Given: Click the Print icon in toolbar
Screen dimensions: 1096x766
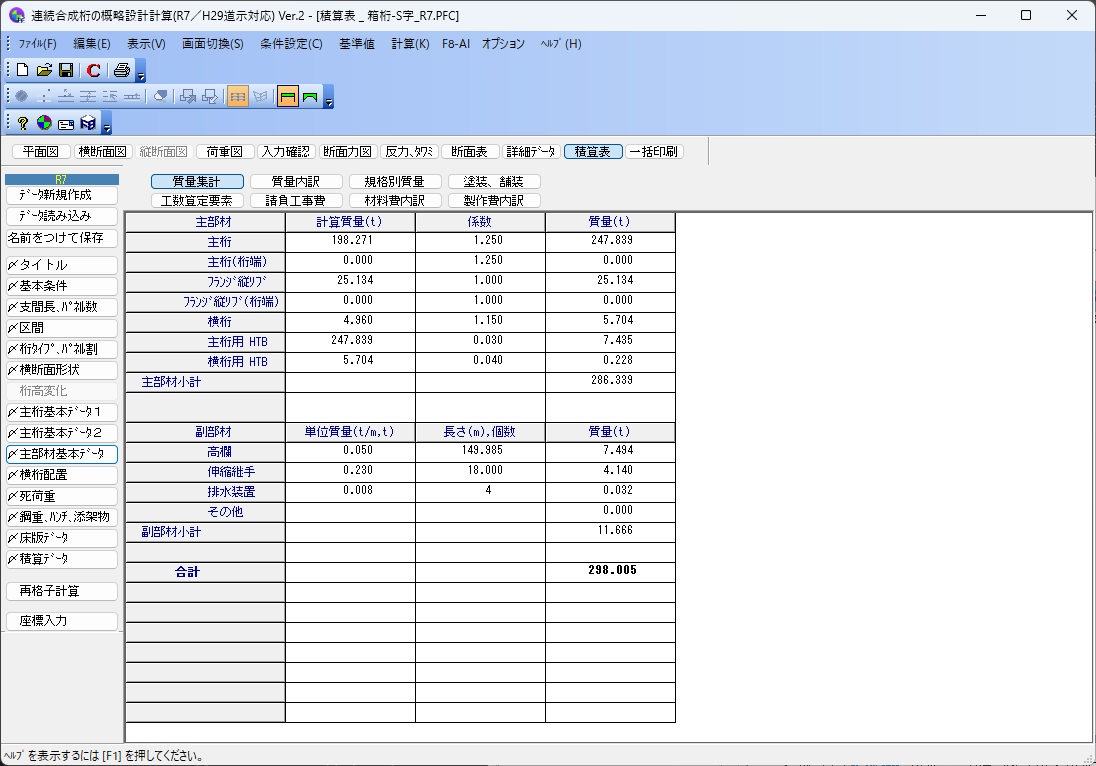Looking at the screenshot, I should click(x=122, y=70).
